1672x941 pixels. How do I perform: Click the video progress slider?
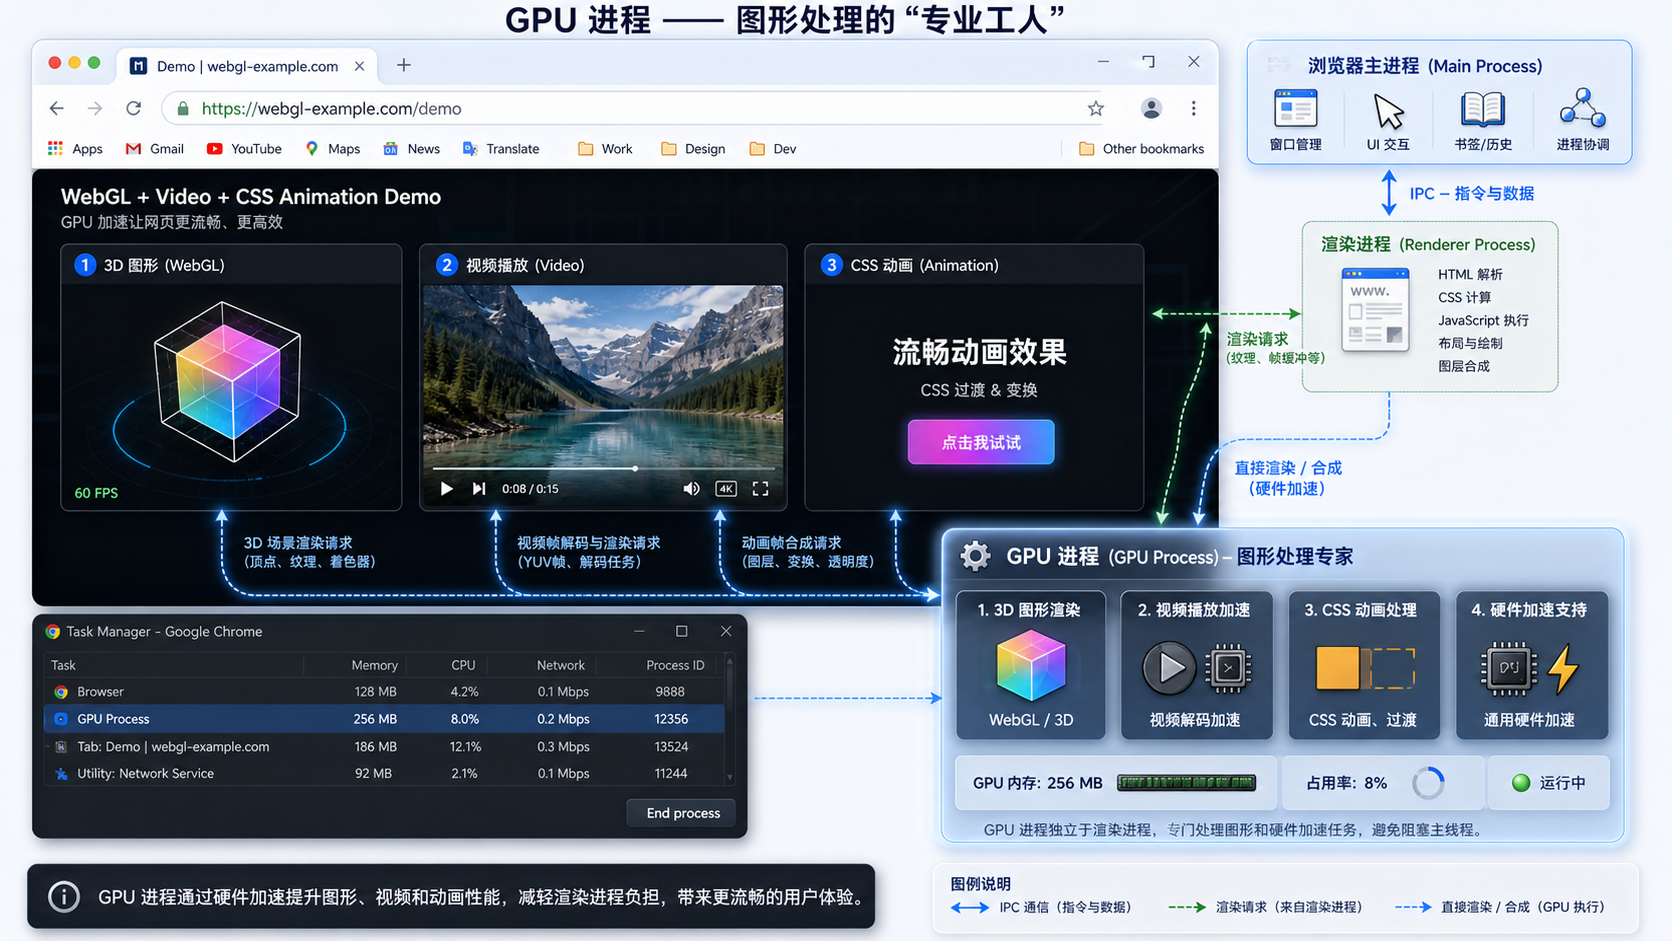pyautogui.click(x=603, y=468)
